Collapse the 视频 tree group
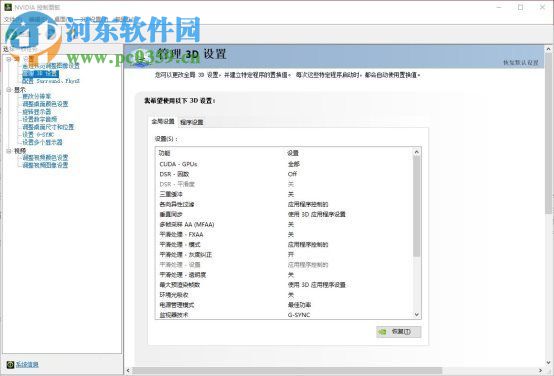554x376 pixels. point(8,151)
